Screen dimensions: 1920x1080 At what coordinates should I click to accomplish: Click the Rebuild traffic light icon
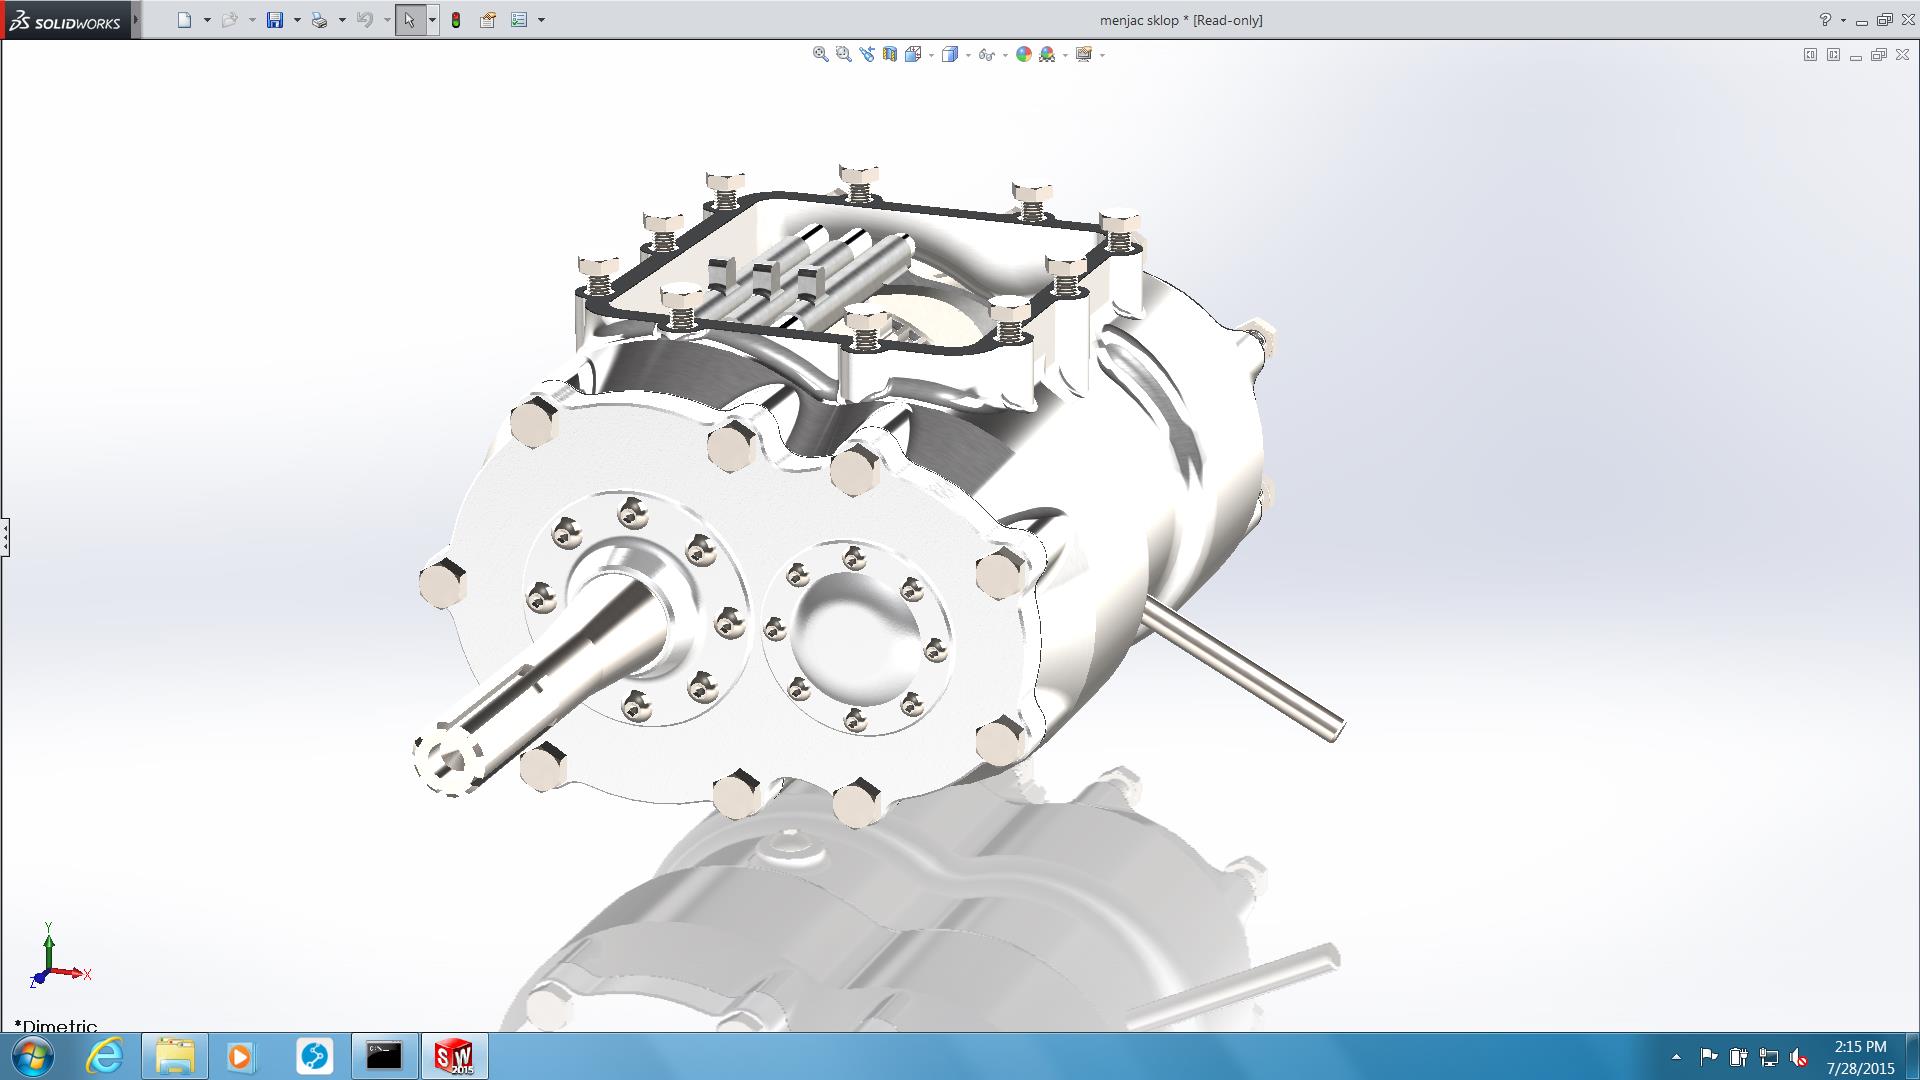(456, 20)
